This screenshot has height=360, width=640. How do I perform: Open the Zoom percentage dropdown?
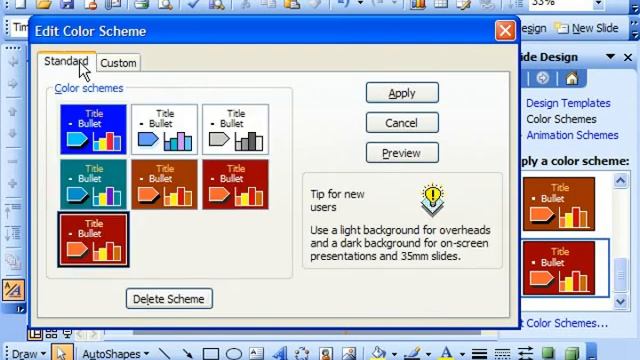(x=598, y=4)
